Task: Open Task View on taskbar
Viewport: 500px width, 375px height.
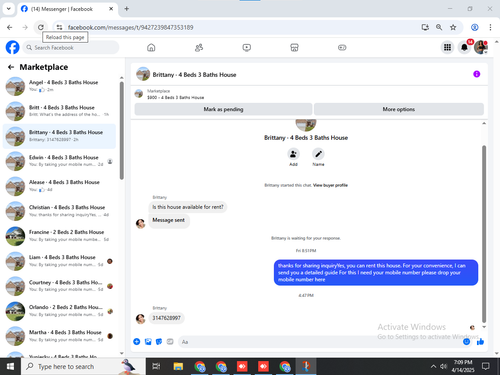Action: [156, 366]
